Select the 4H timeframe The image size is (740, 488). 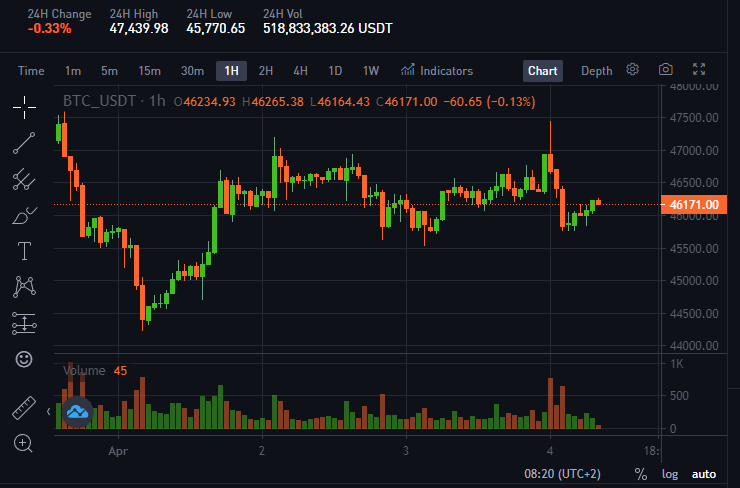tap(300, 71)
